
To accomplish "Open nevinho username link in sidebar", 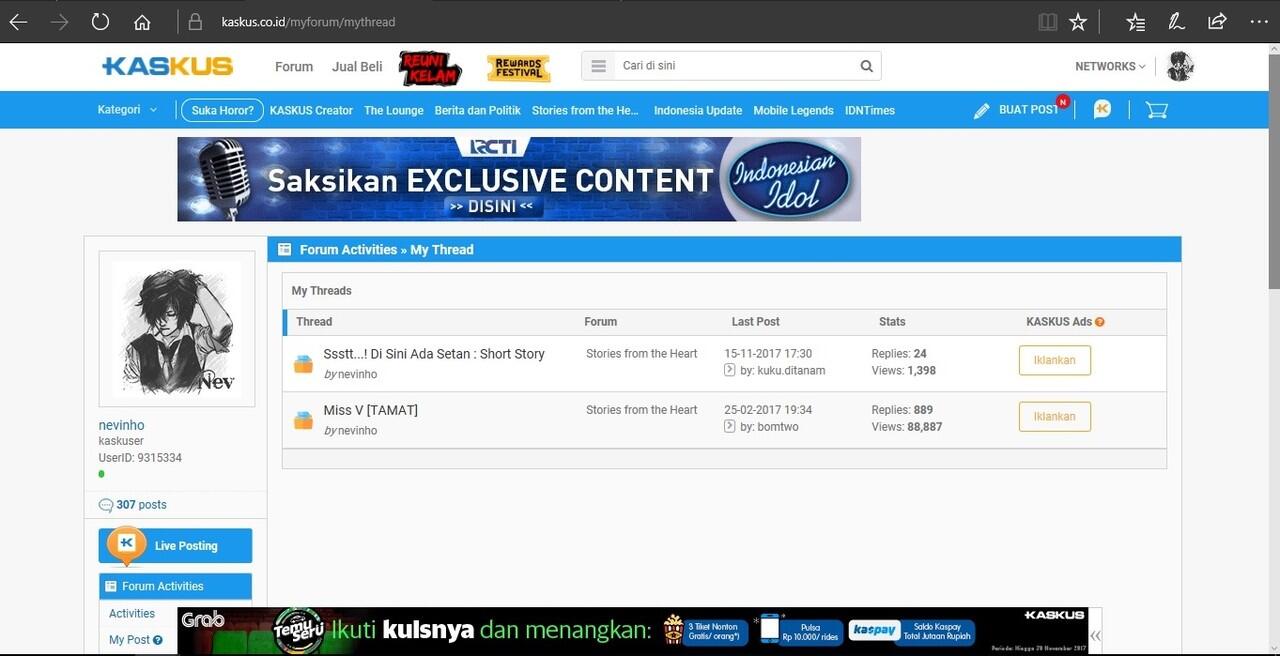I will [x=121, y=425].
